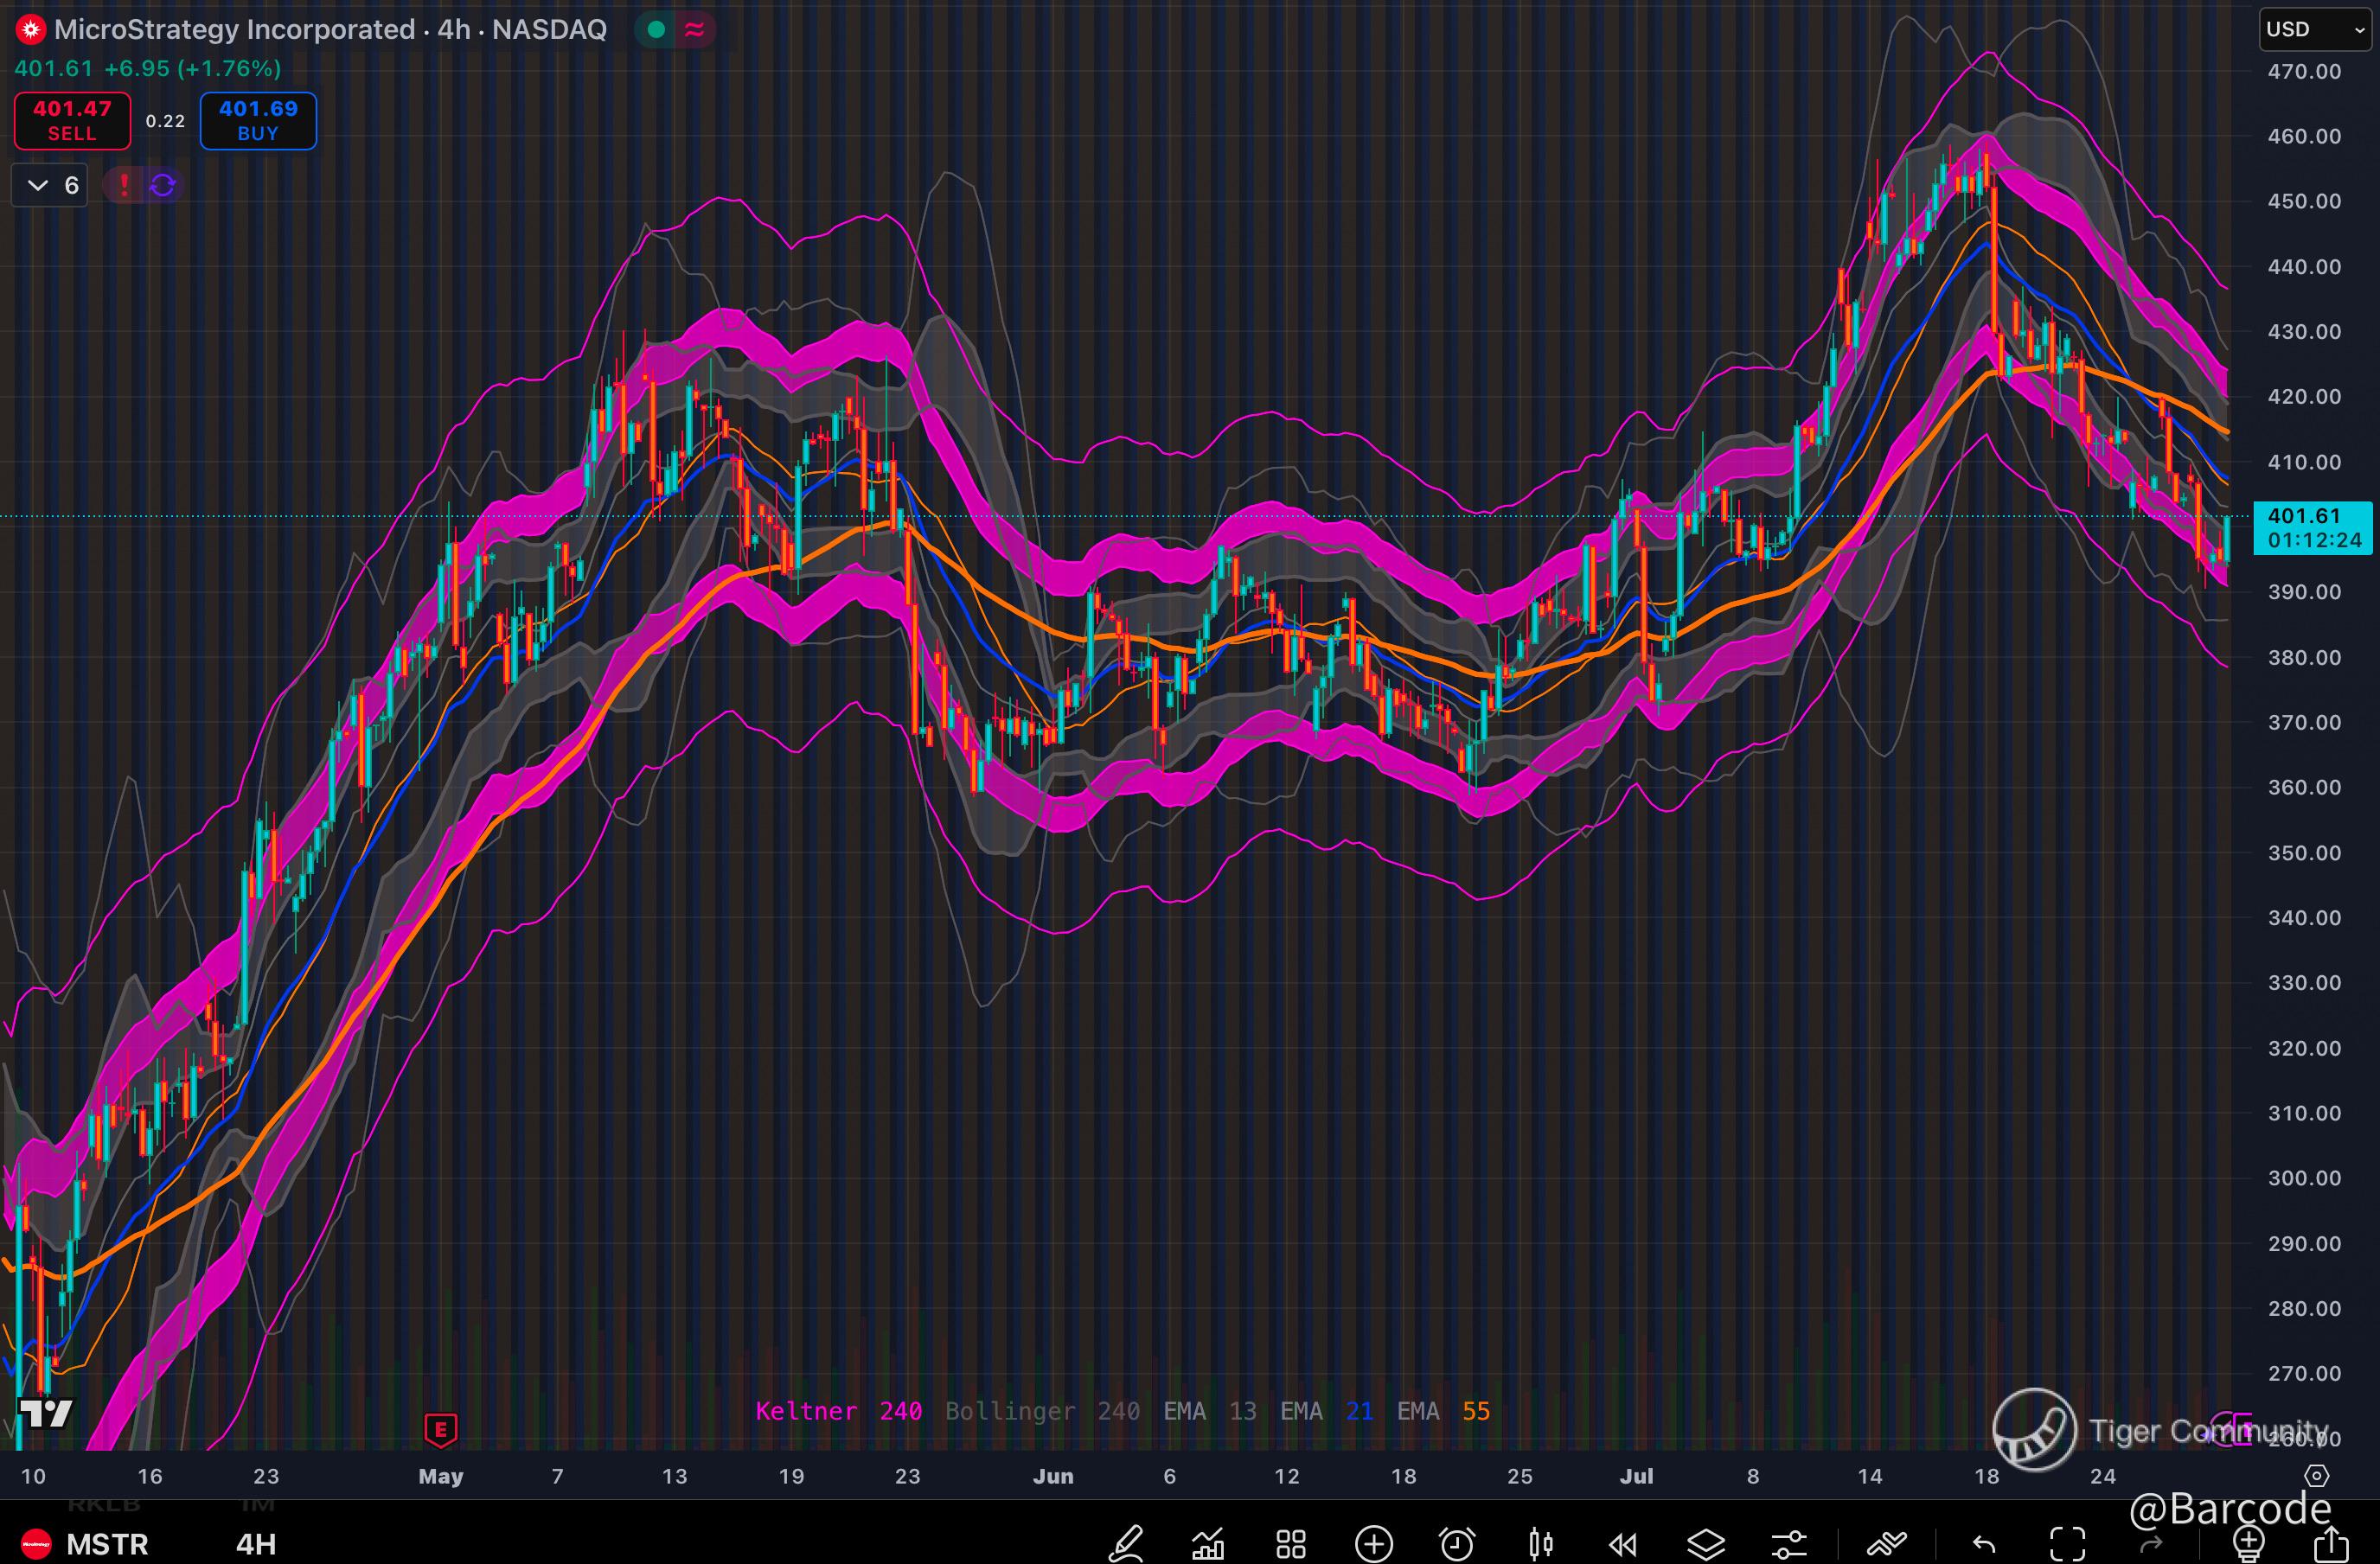Click the undo arrow icon
The width and height of the screenshot is (2380, 1564).
(1984, 1544)
